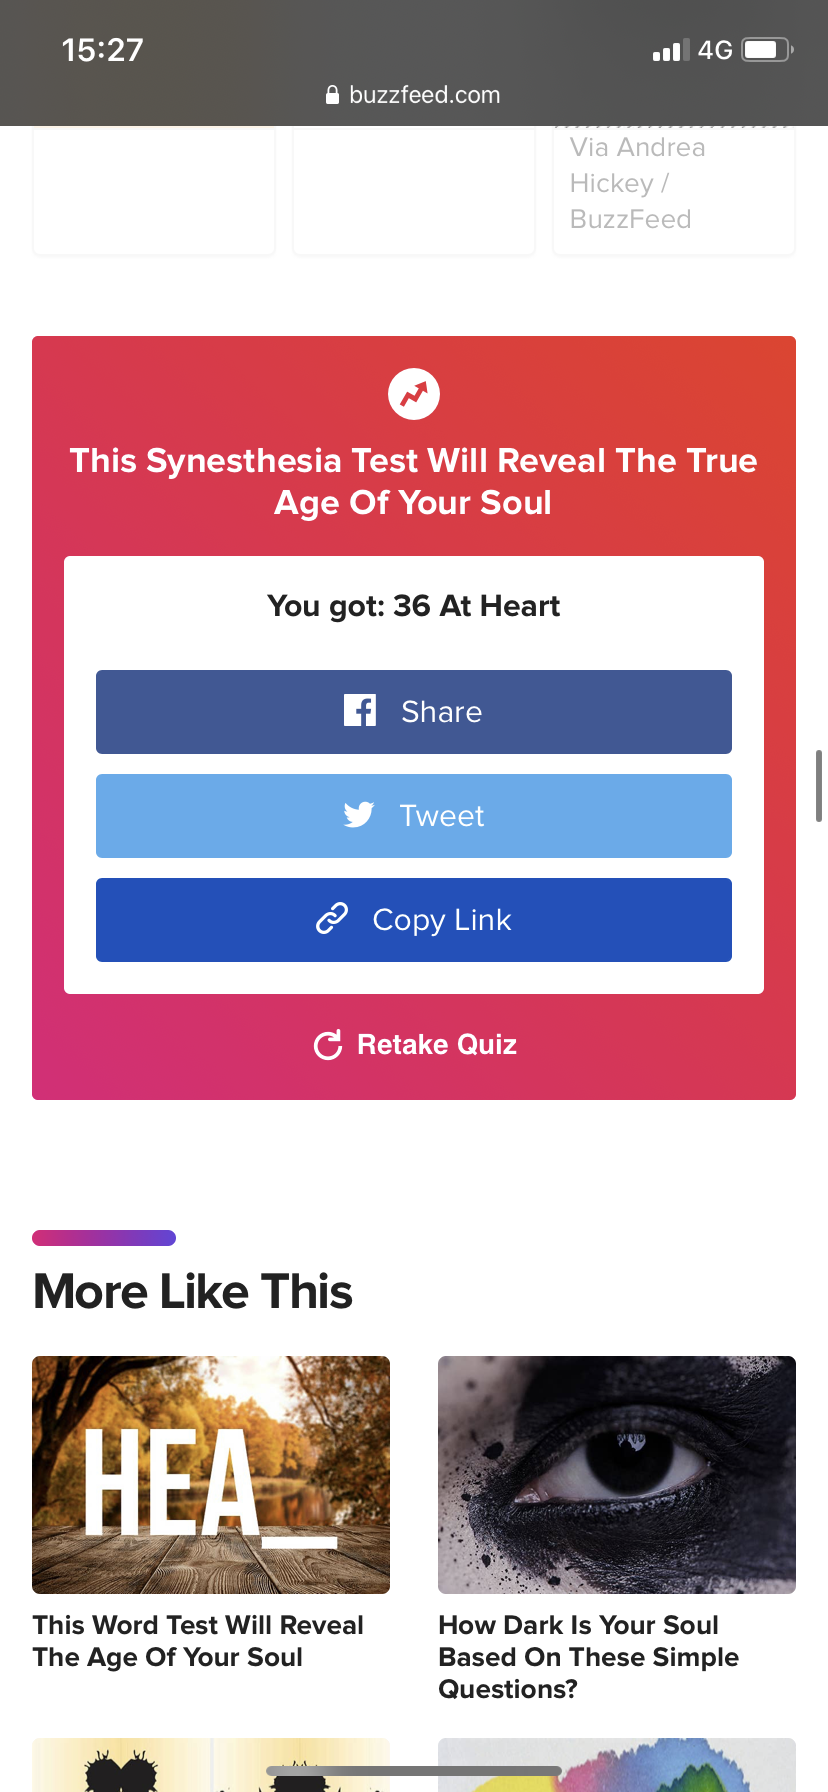Click the page scrollbar on the right edge
828x1792 pixels.
819,786
